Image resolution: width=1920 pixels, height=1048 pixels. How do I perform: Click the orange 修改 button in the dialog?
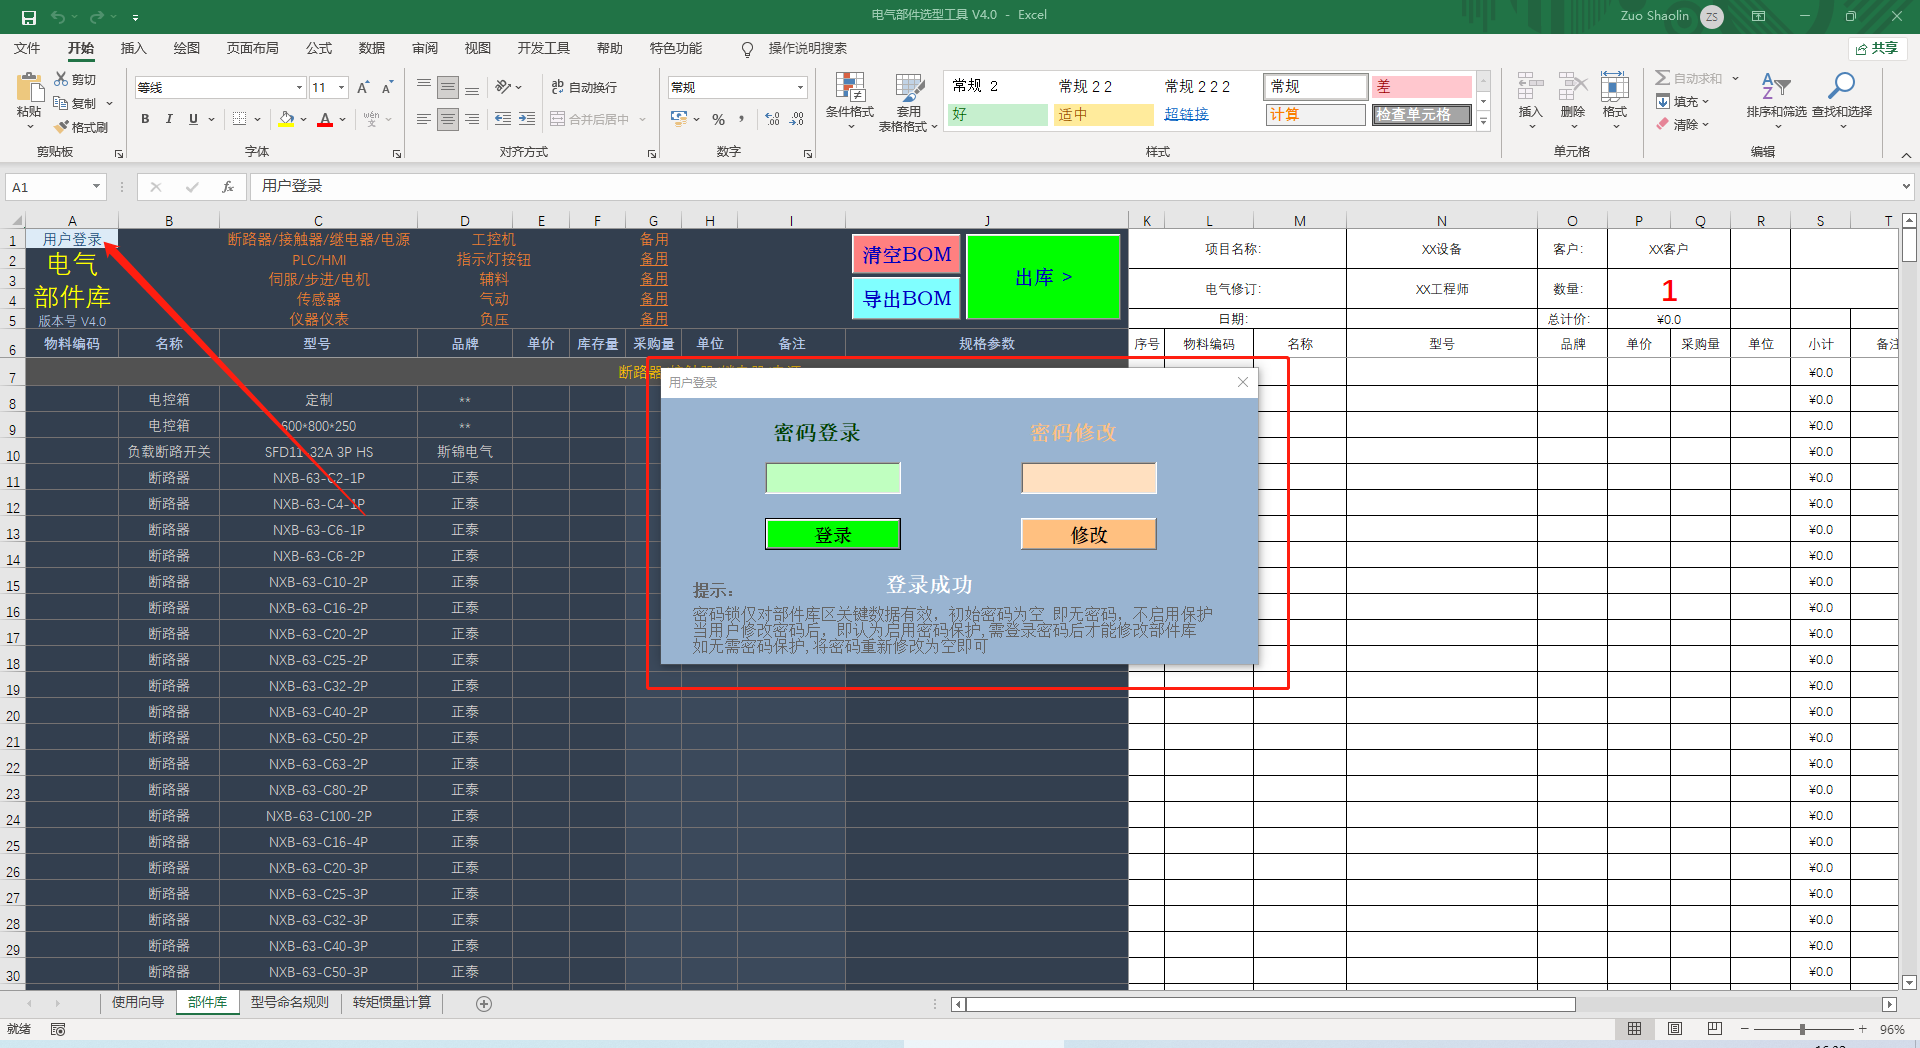click(1088, 534)
